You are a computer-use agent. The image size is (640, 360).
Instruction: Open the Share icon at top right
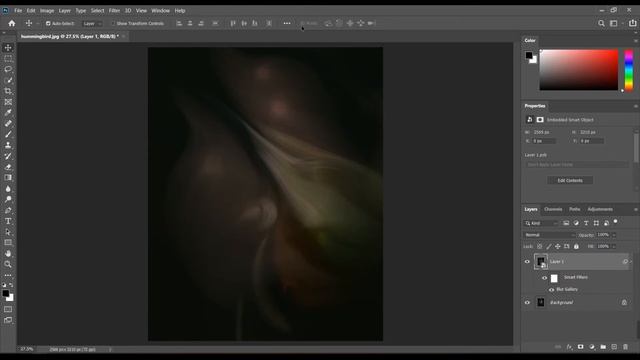(x=632, y=23)
